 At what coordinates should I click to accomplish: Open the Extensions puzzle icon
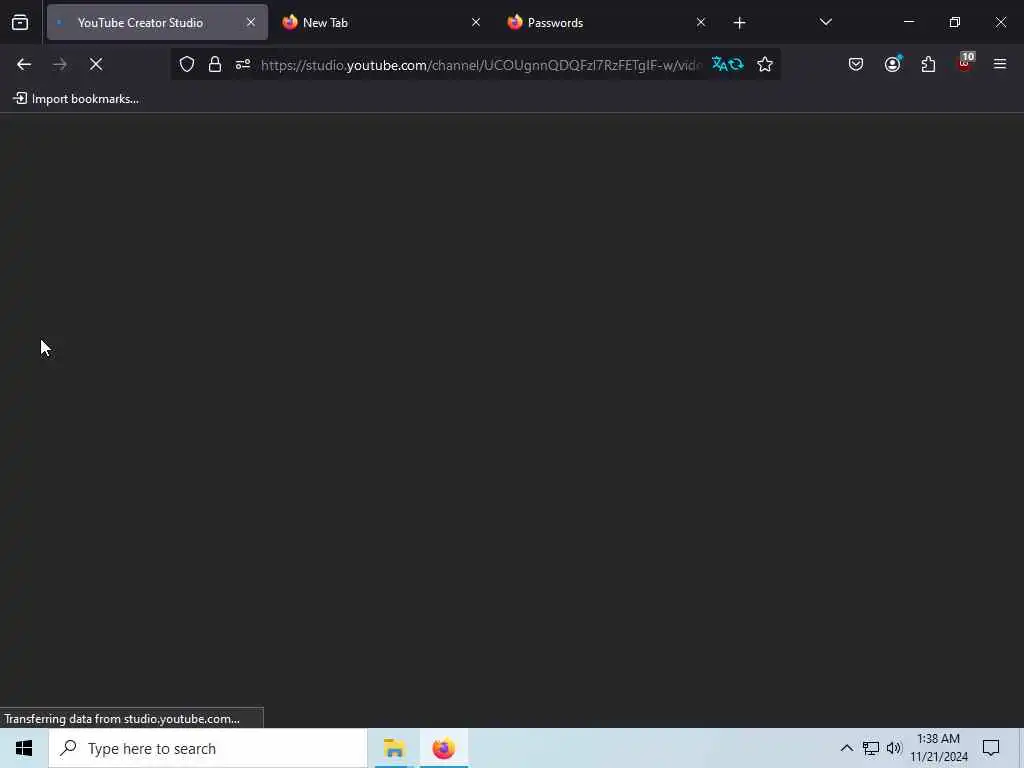coord(928,65)
